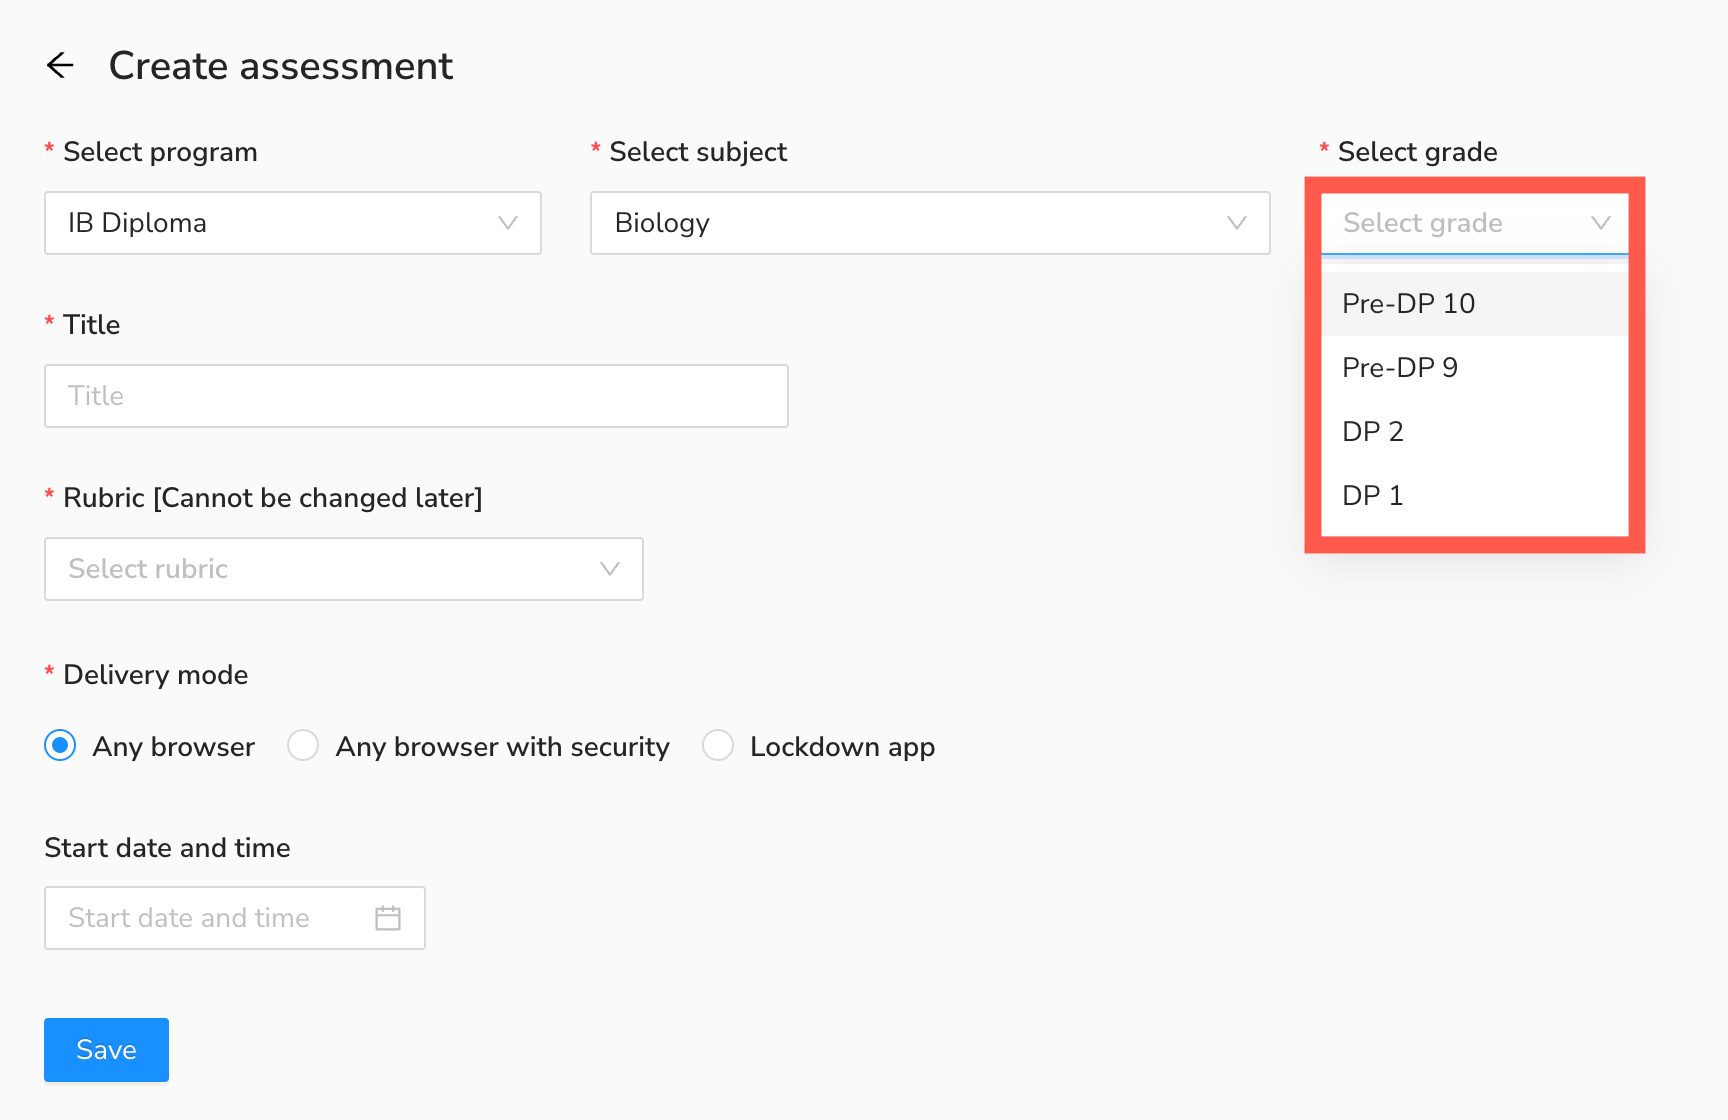Click the chevron in the IB Diploma box
The image size is (1728, 1120).
click(x=508, y=223)
